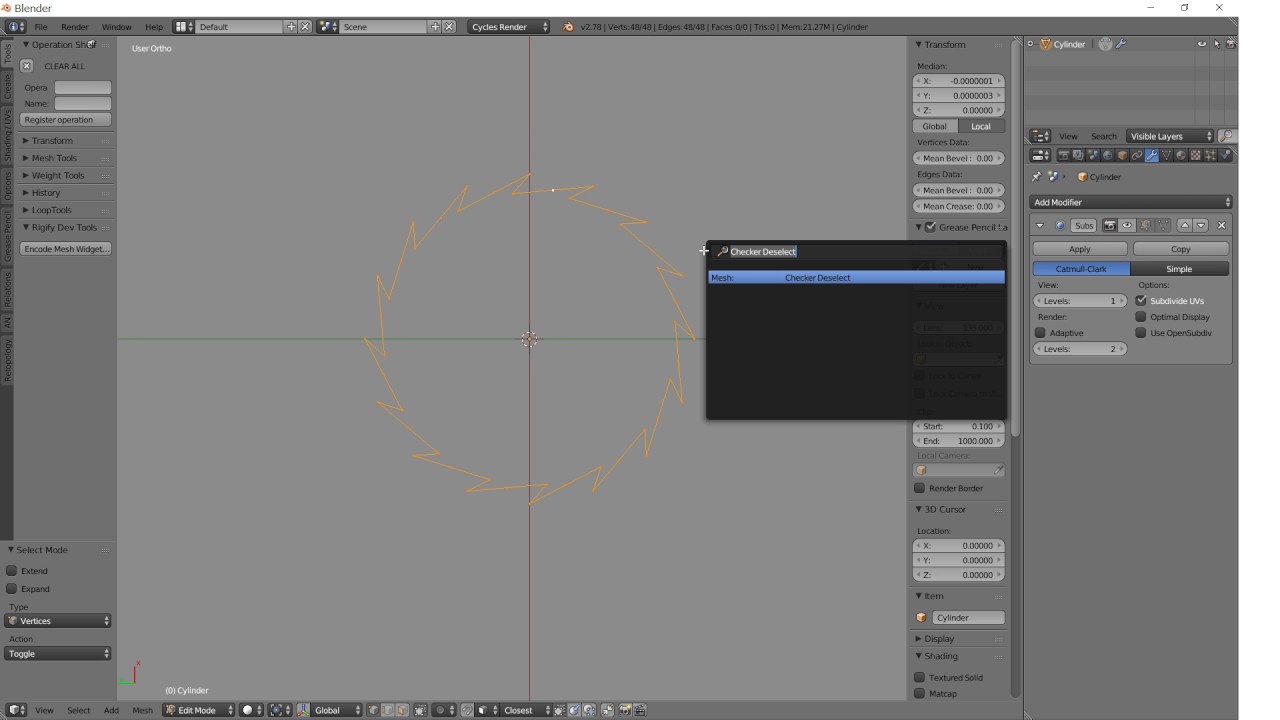Add a new screen layout with plus icon
This screenshot has width=1280, height=720.
point(291,27)
